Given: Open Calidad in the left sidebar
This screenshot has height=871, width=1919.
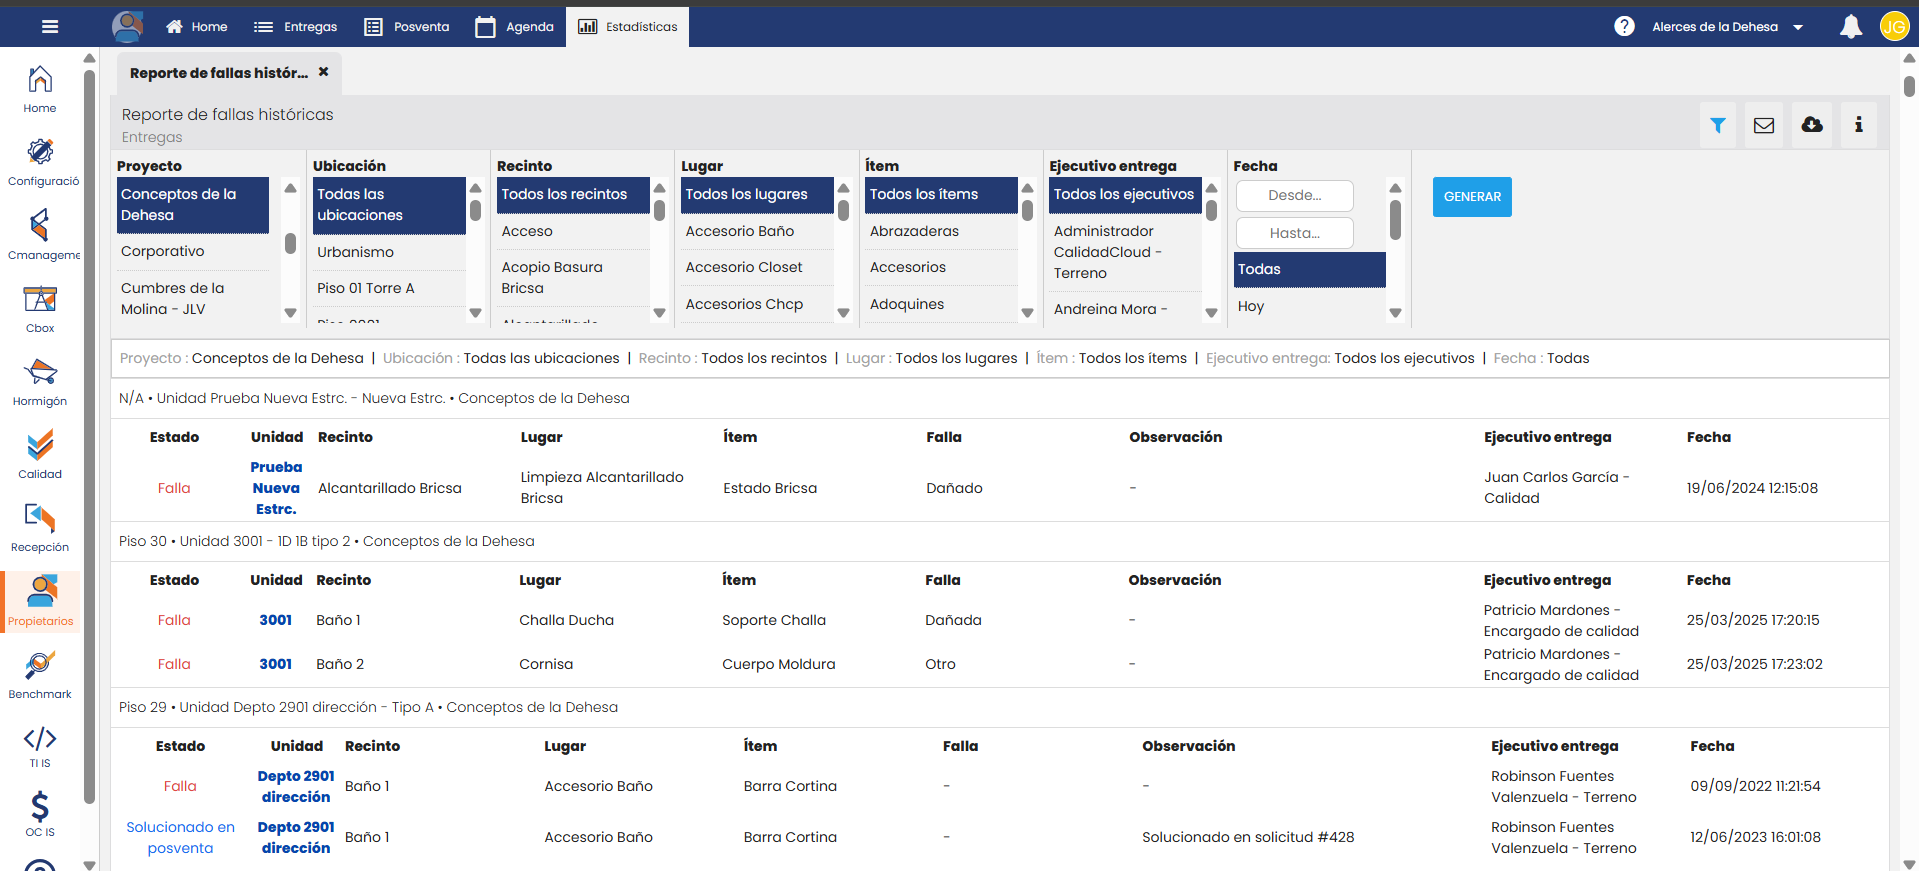Looking at the screenshot, I should pyautogui.click(x=40, y=454).
